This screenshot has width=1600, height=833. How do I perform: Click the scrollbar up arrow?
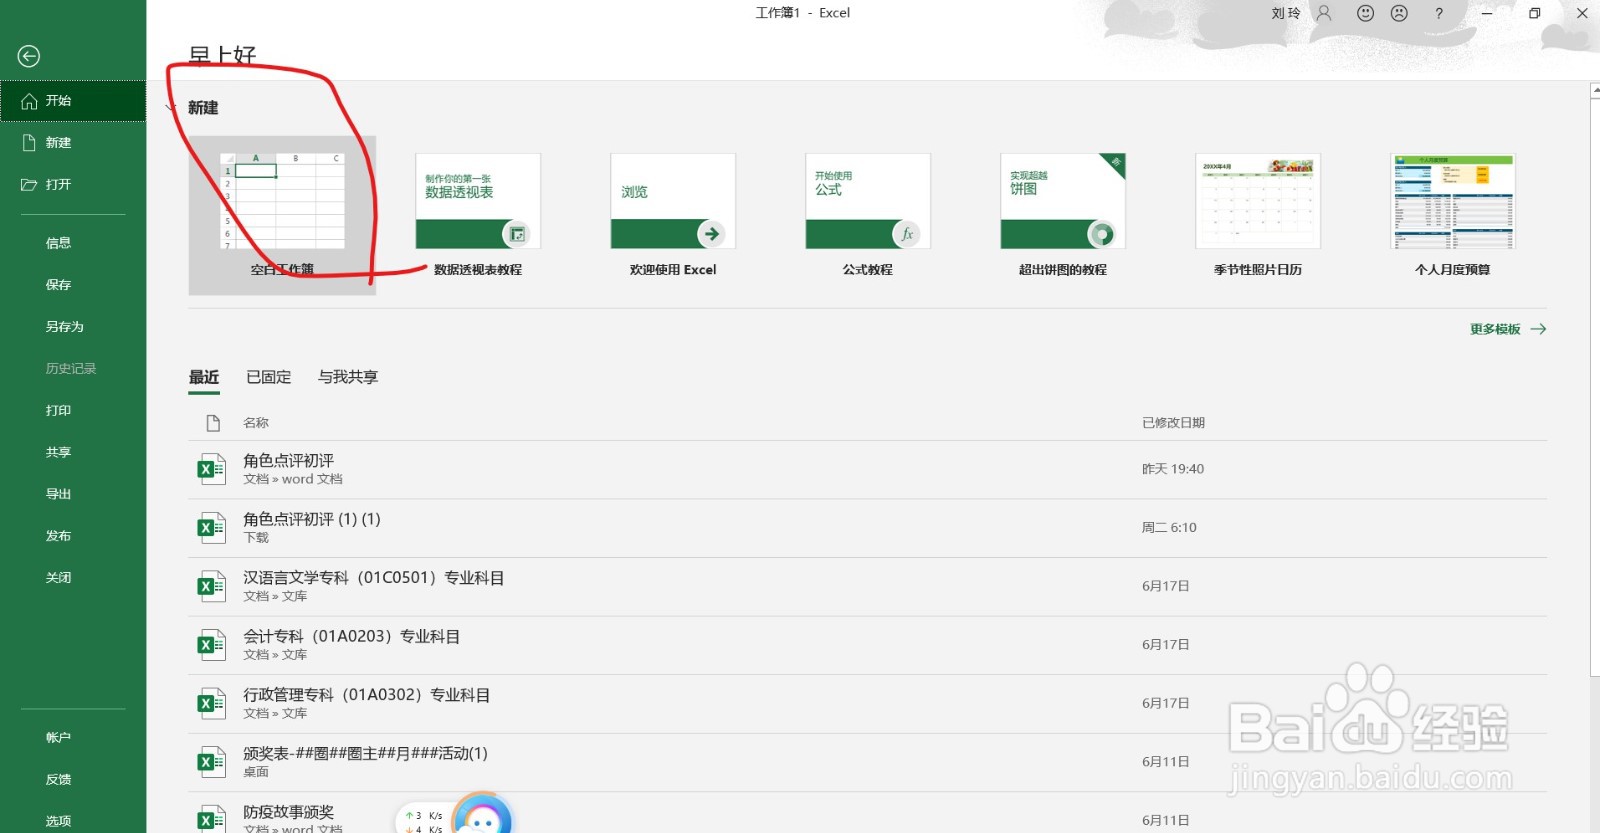pyautogui.click(x=1595, y=91)
